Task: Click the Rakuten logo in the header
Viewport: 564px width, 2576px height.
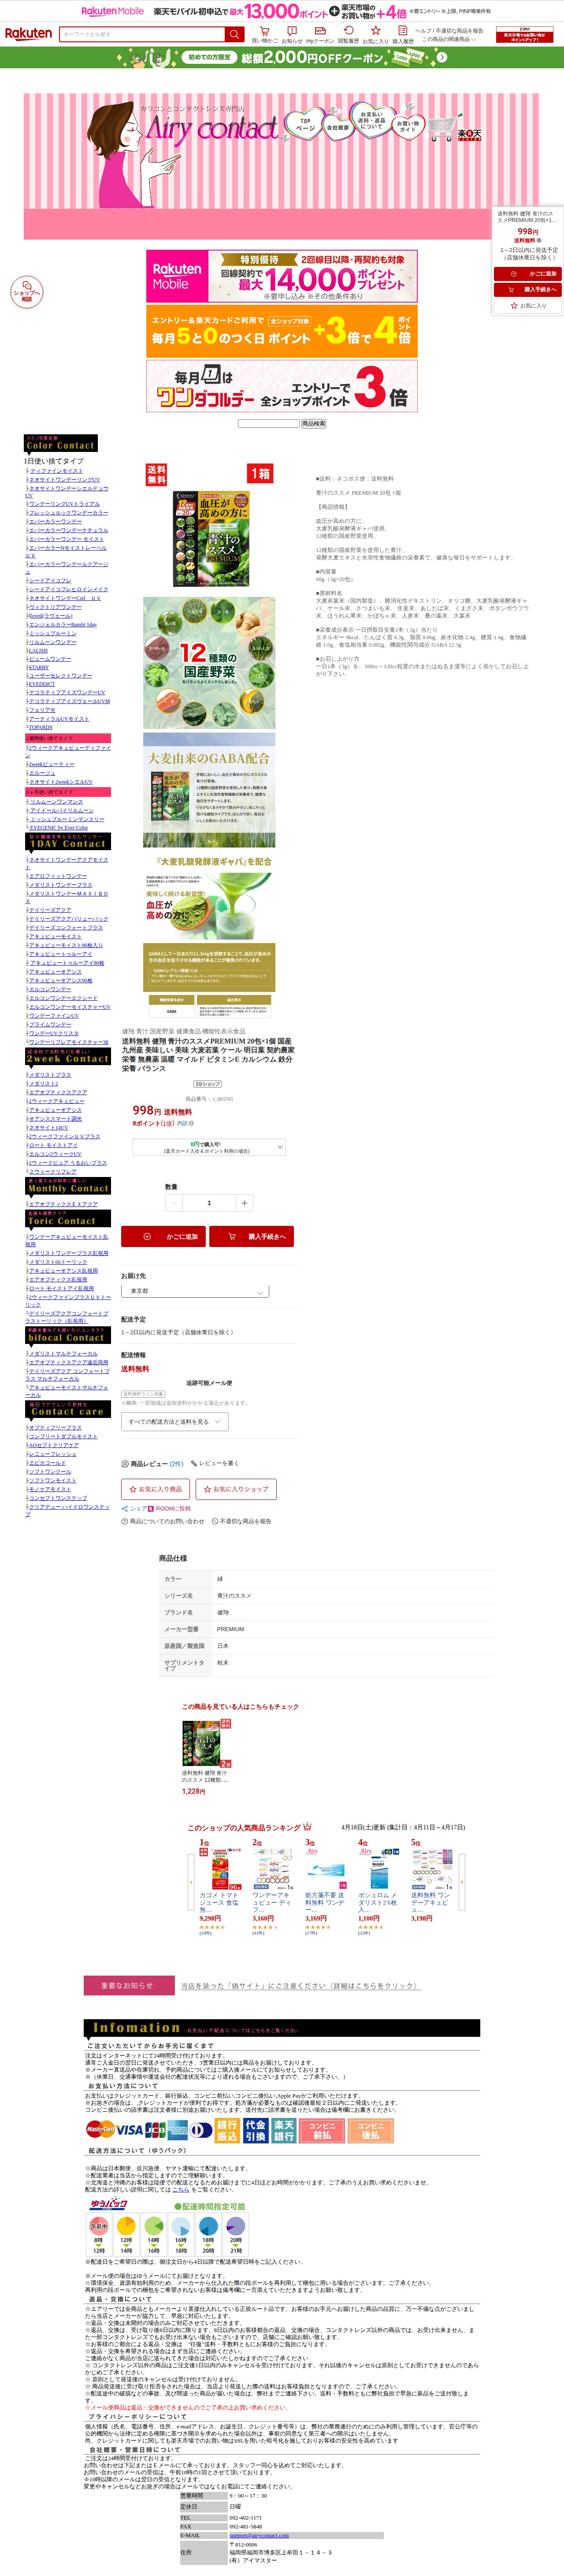Action: (28, 34)
